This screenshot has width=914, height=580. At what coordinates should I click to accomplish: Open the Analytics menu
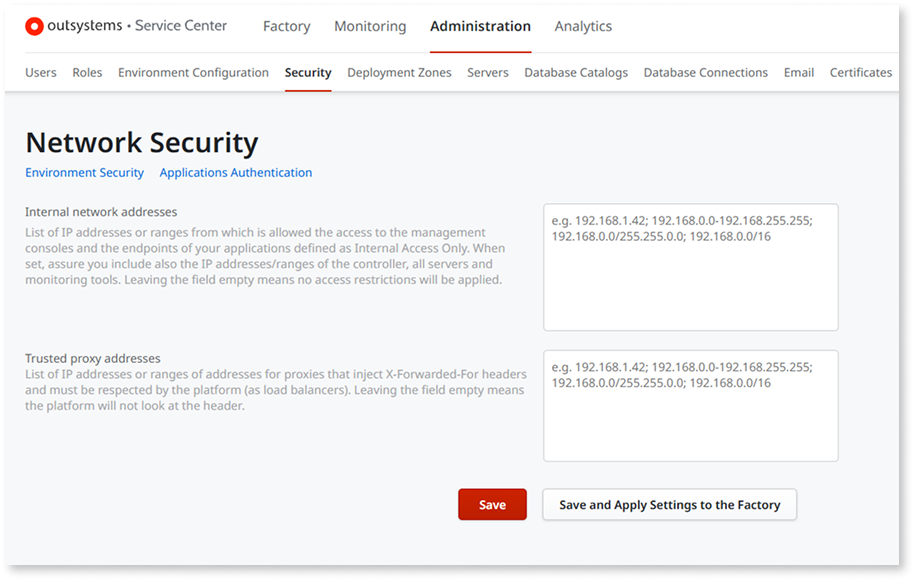point(583,26)
